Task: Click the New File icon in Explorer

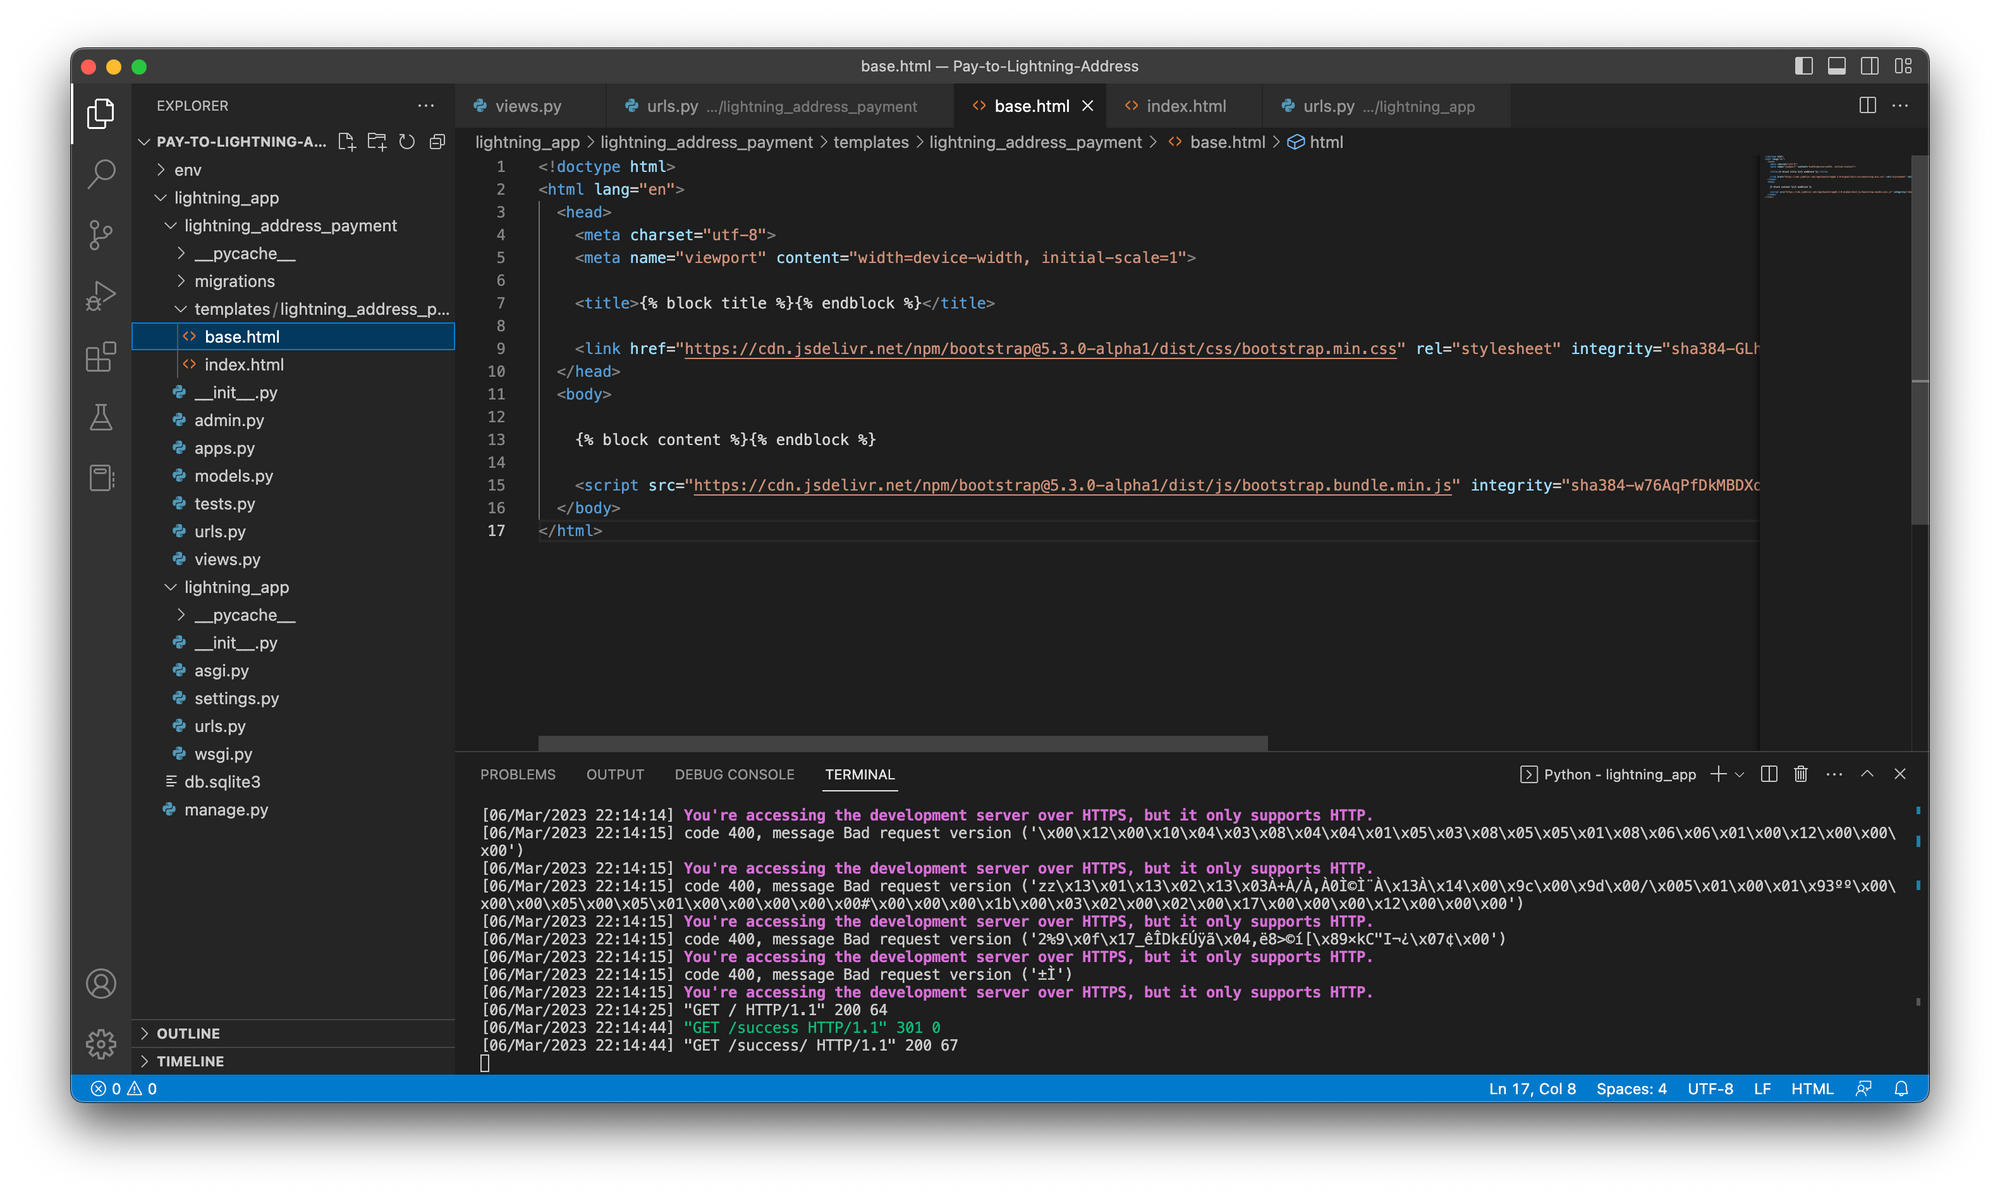Action: [x=347, y=142]
